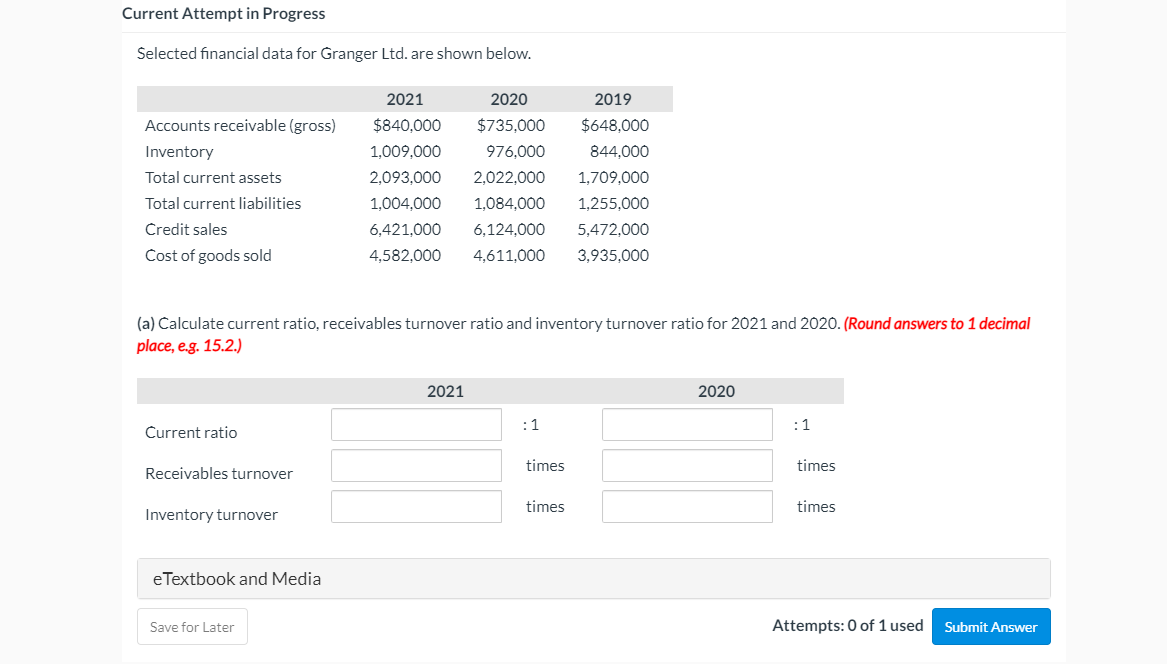Viewport: 1167px width, 664px height.
Task: Click the Current ratio label in answer table
Action: pos(191,432)
